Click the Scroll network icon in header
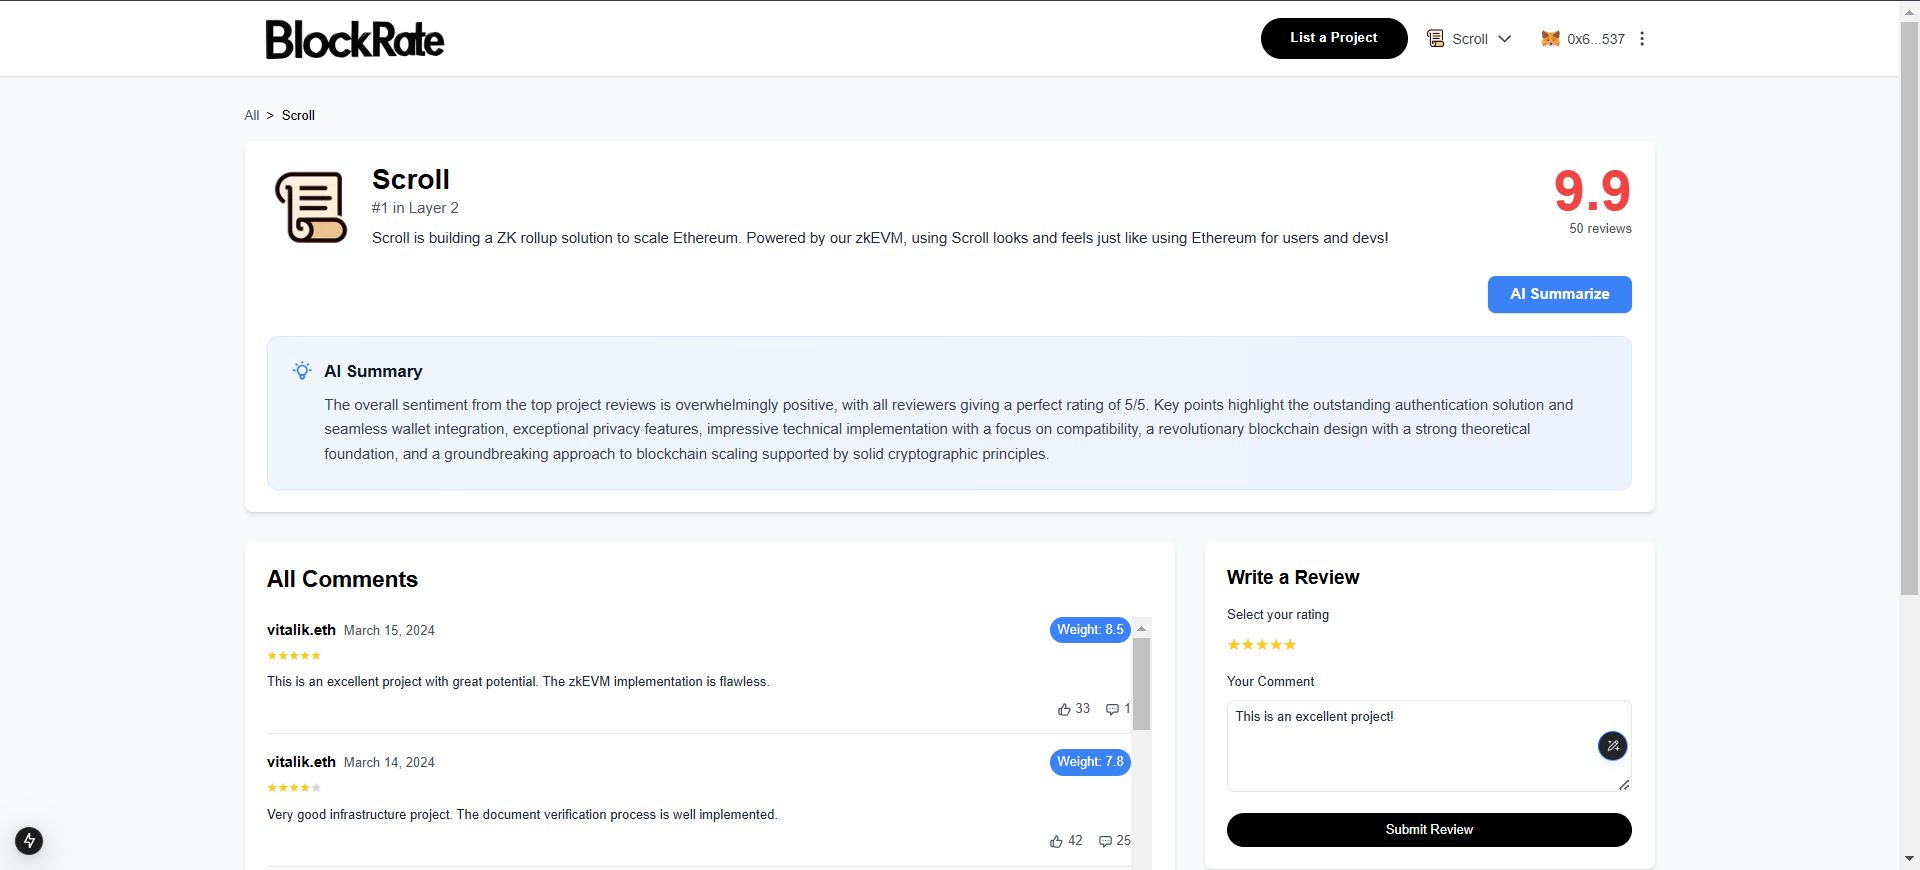This screenshot has height=870, width=1920. pos(1435,39)
